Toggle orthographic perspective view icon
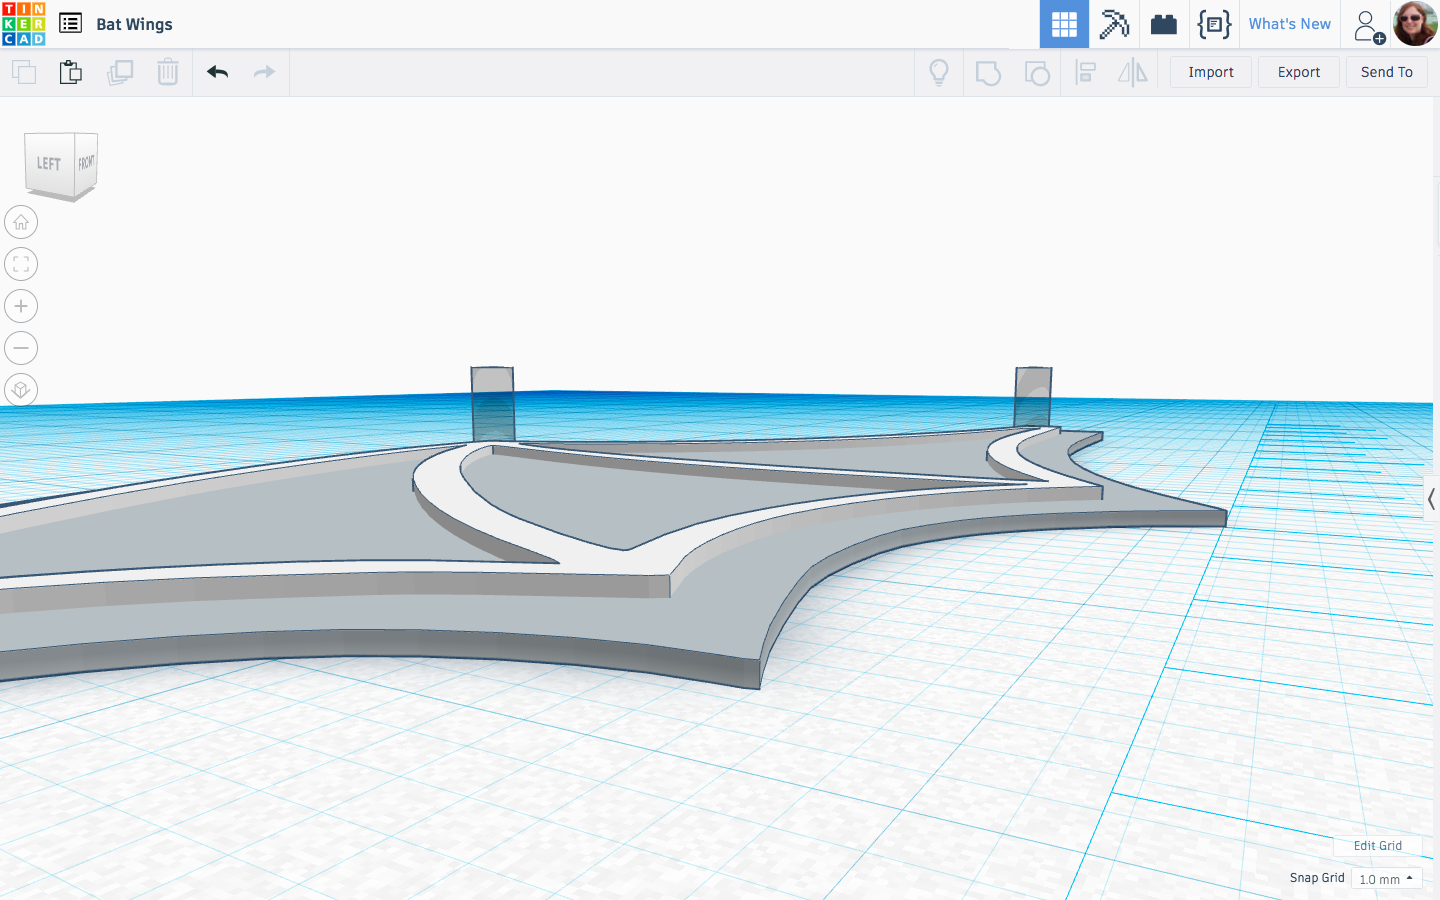Viewport: 1440px width, 900px height. click(x=21, y=390)
